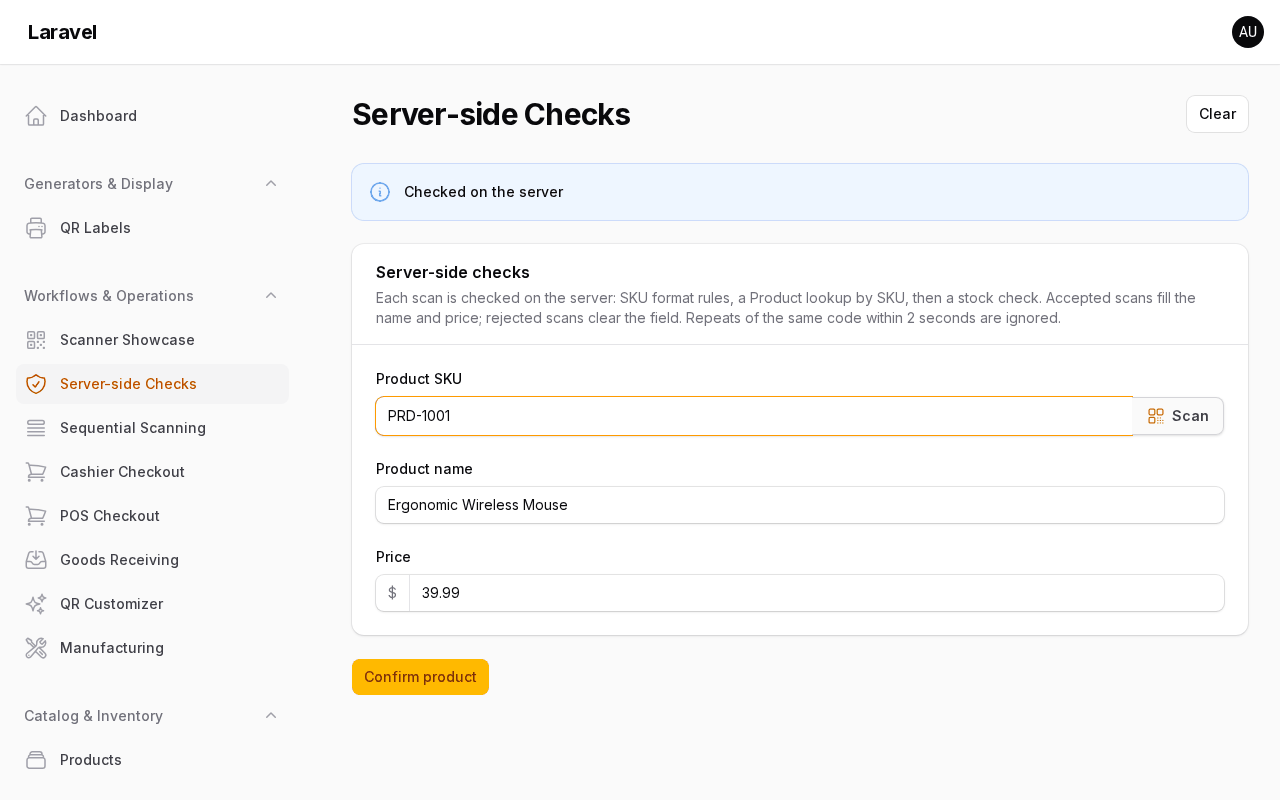Click the POS Checkout cart icon
The height and width of the screenshot is (800, 1280).
(36, 516)
